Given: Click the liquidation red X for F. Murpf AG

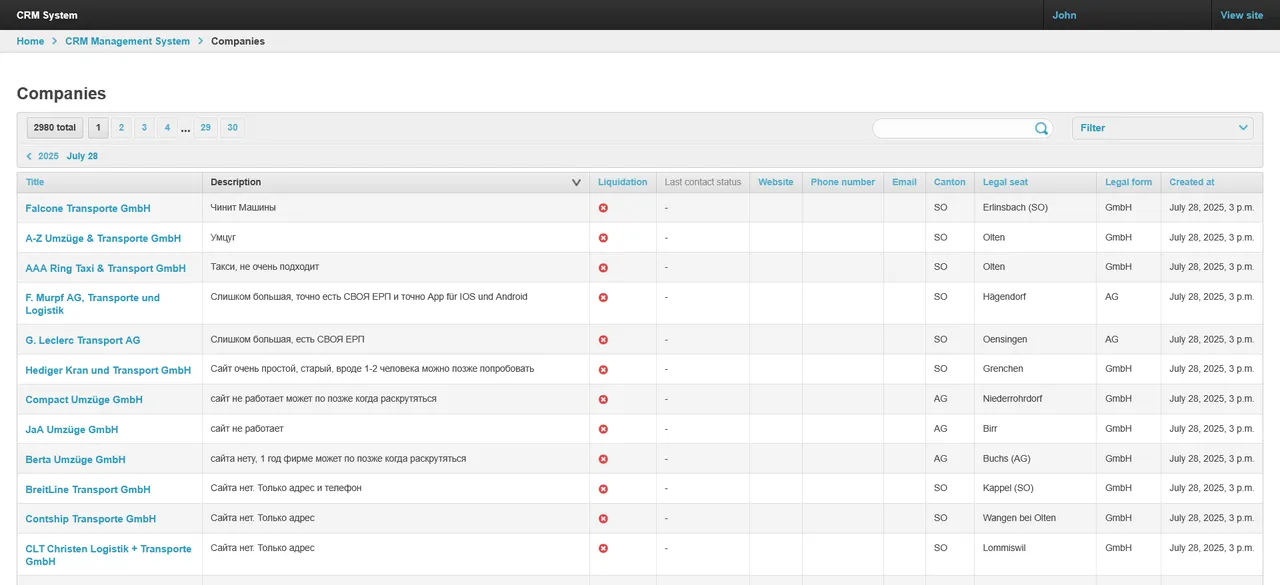Looking at the screenshot, I should [x=603, y=298].
